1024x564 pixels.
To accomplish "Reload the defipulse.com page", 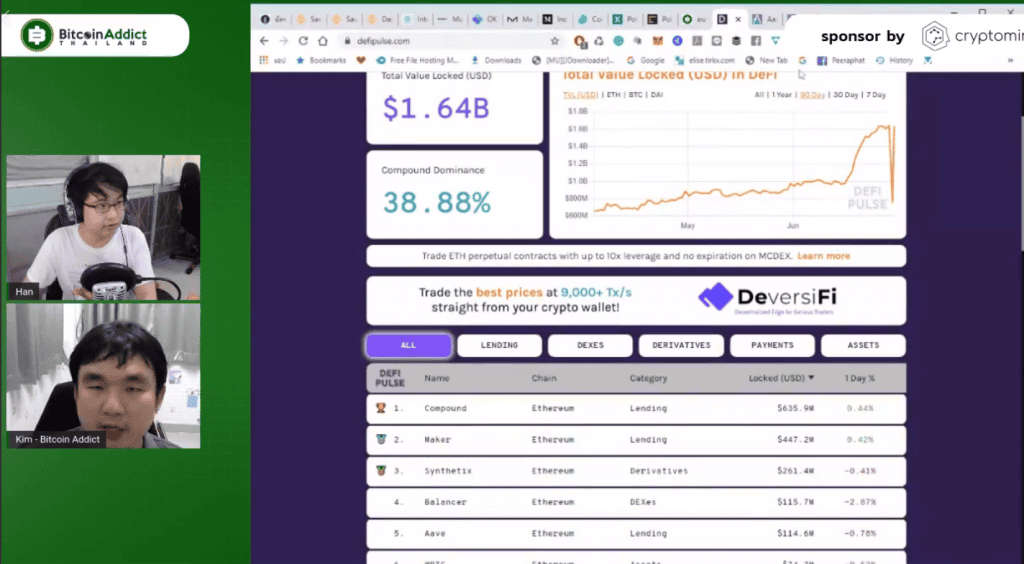I will pyautogui.click(x=303, y=40).
